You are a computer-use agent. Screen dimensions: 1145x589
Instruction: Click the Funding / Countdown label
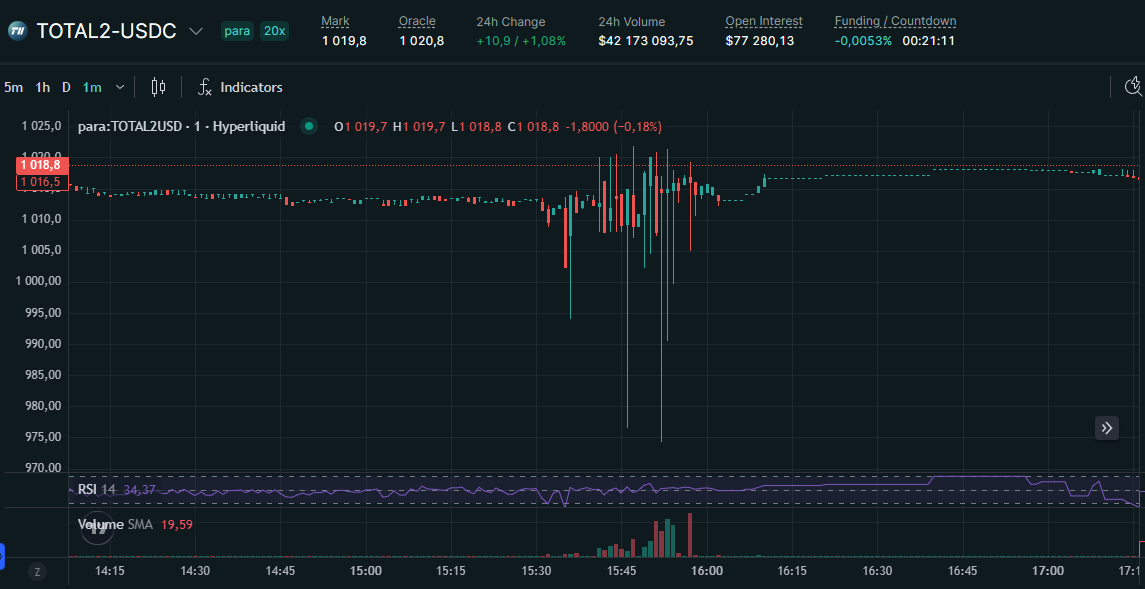[895, 22]
